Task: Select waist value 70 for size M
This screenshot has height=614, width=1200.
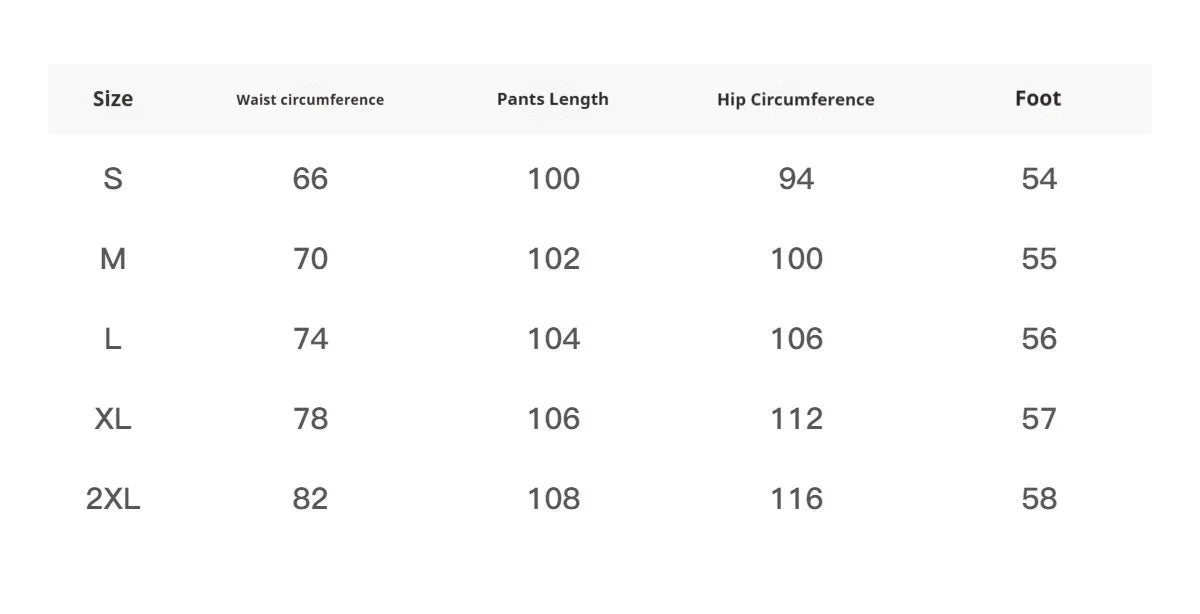Action: (310, 259)
